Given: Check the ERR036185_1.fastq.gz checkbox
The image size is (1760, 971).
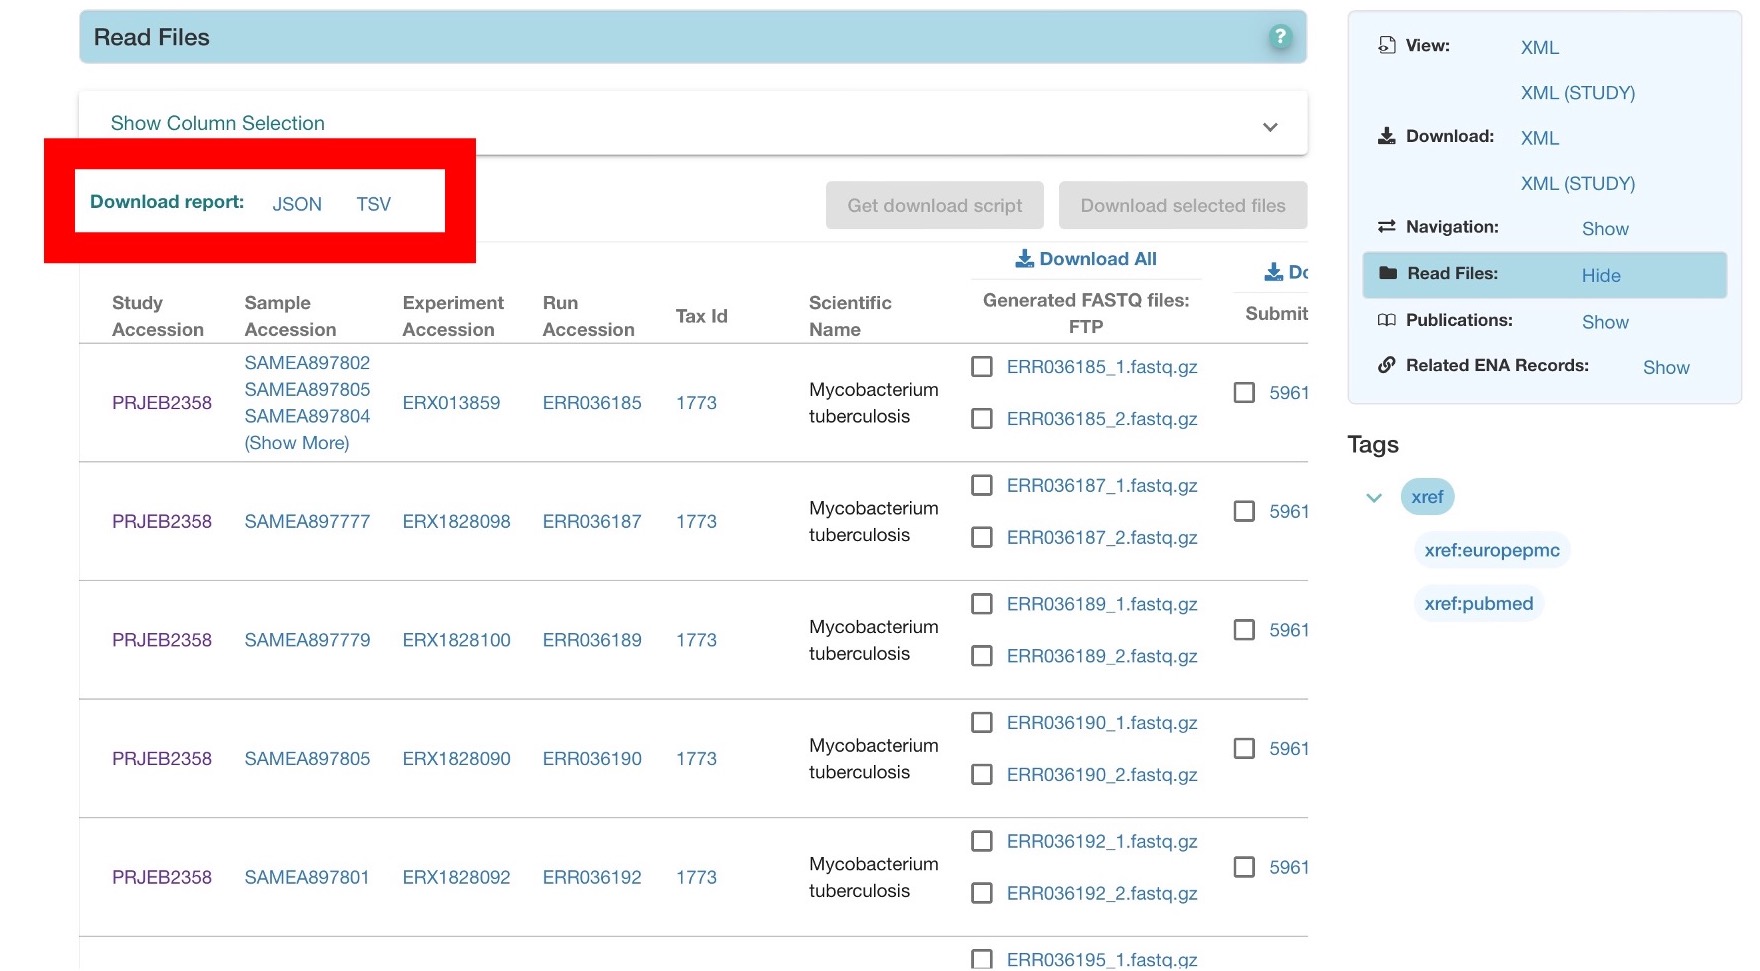Looking at the screenshot, I should point(982,367).
